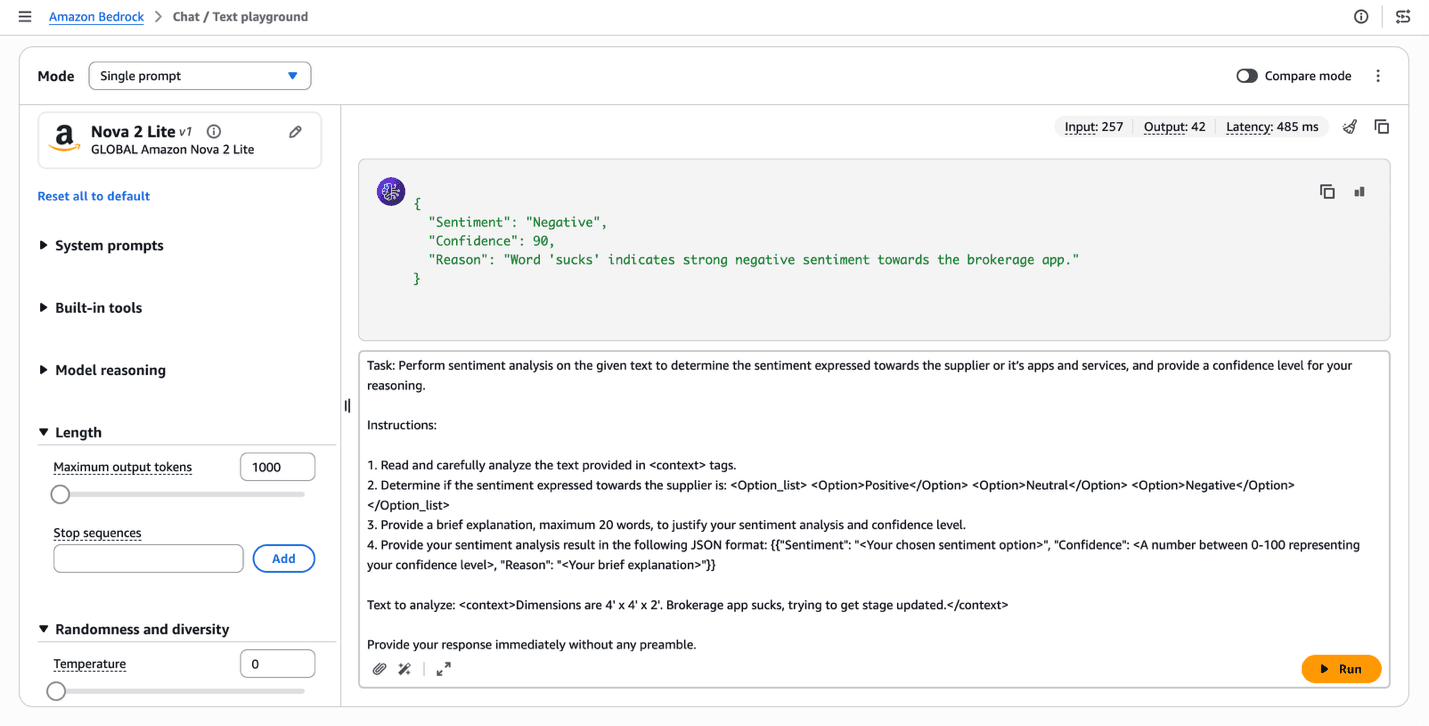
Task: Adjust the Maximum output tokens slider
Action: (x=61, y=494)
